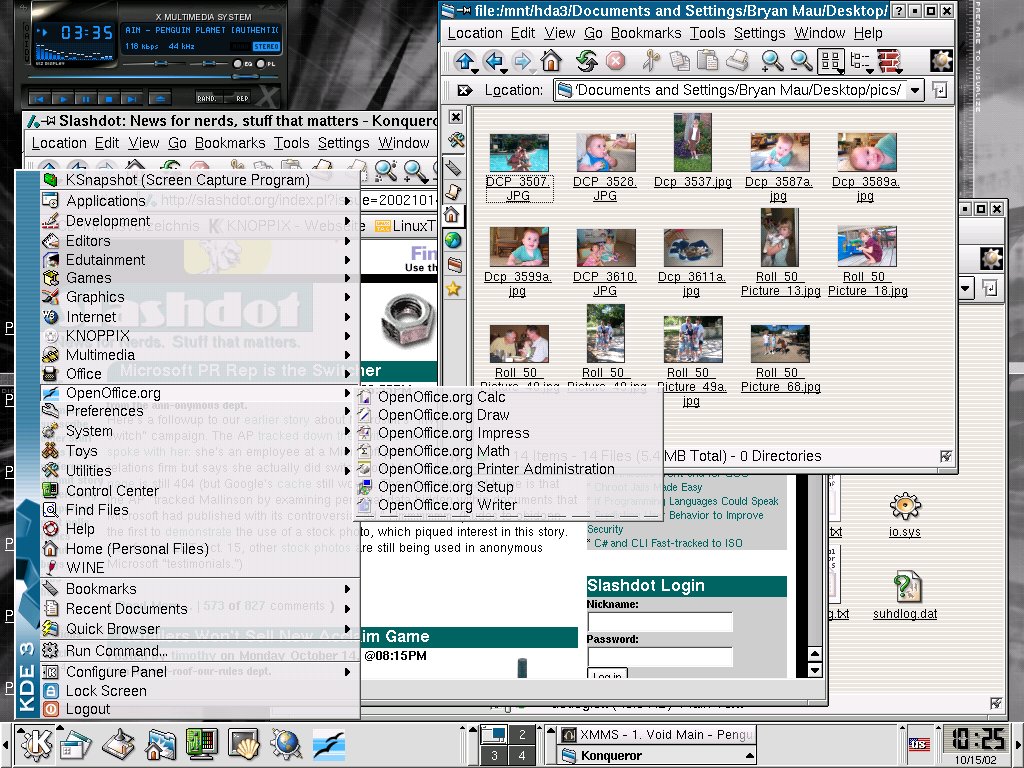This screenshot has height=768, width=1024.
Task: Expand the Konqueror taskbar group arrow
Action: click(x=749, y=756)
